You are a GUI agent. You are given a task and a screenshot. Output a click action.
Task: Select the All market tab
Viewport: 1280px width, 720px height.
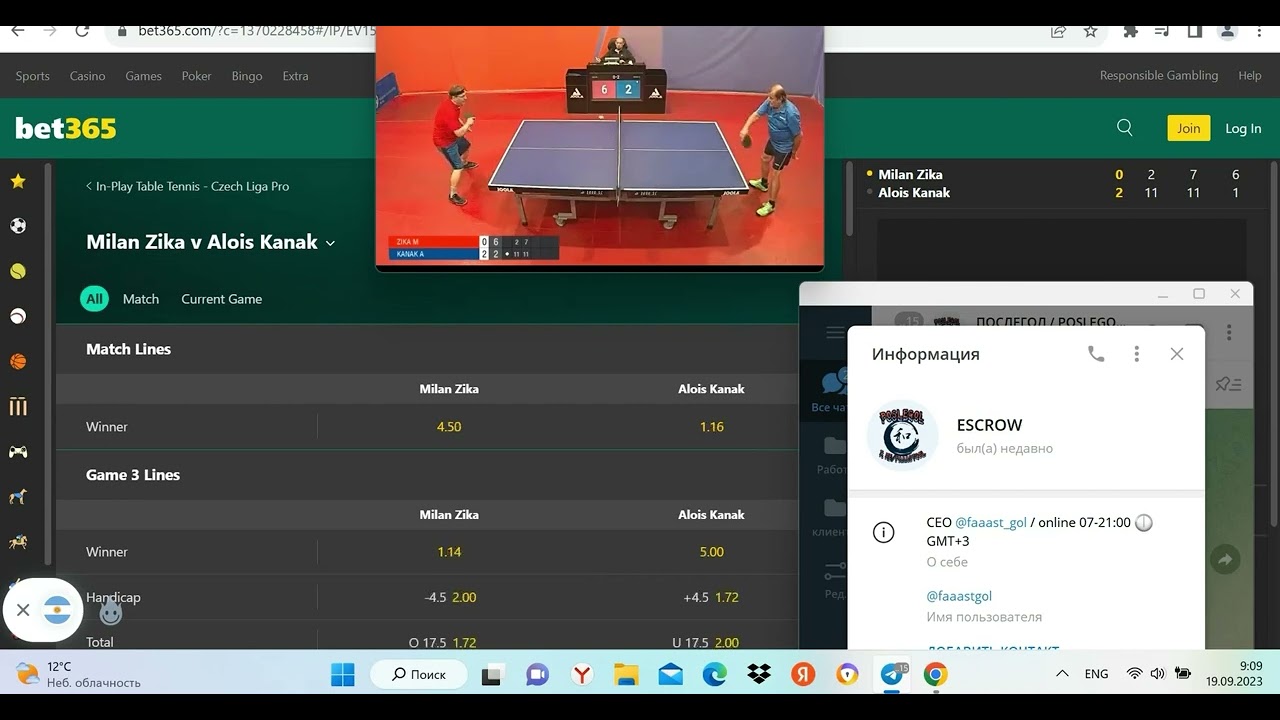coord(94,299)
